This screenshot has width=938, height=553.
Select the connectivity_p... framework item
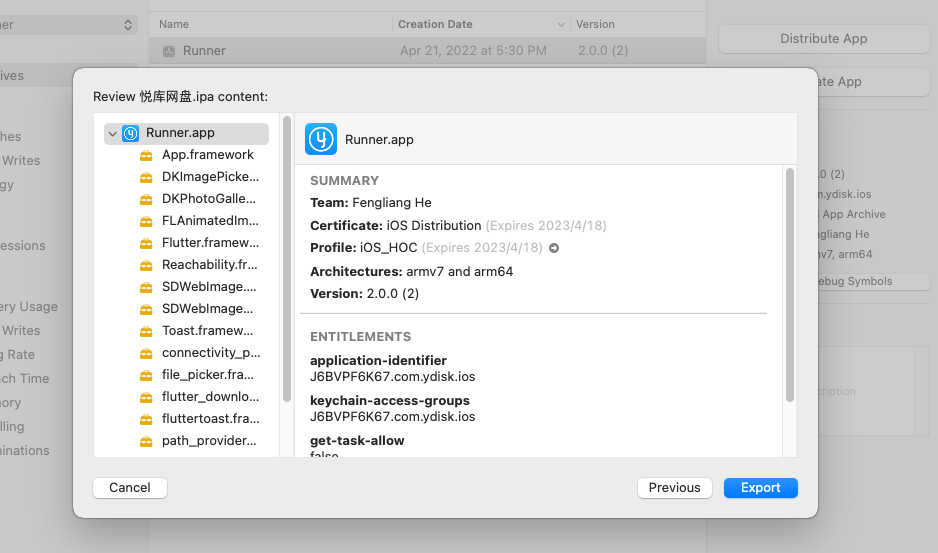pyautogui.click(x=210, y=353)
